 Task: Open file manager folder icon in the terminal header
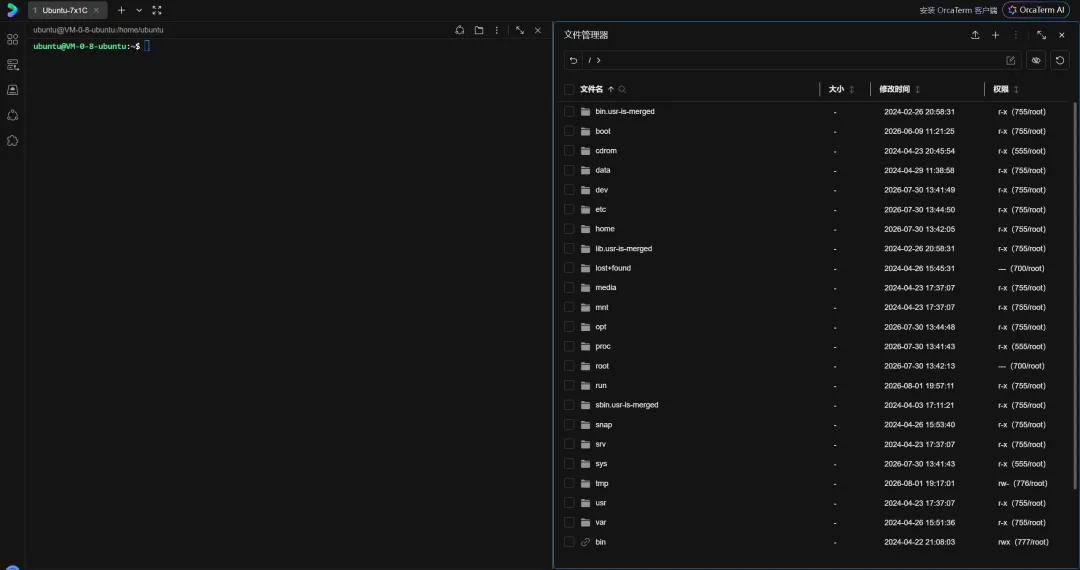point(479,30)
